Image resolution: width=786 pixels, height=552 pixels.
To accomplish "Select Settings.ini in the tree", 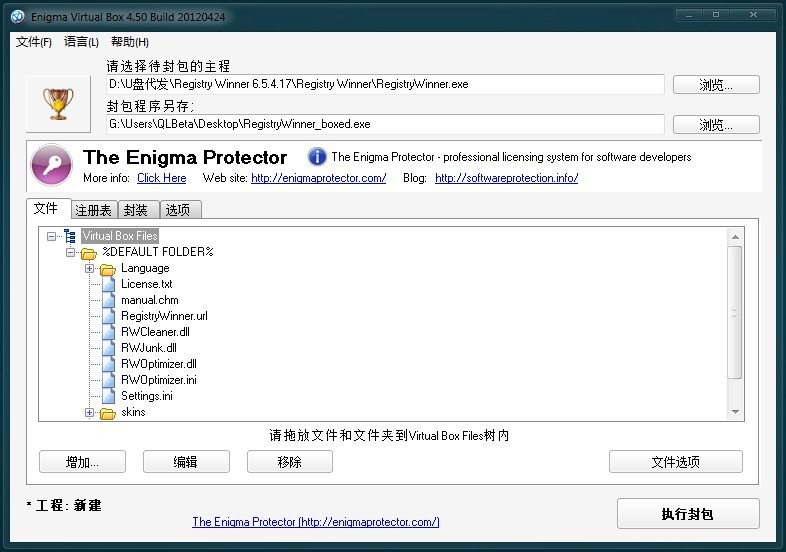I will pos(147,397).
